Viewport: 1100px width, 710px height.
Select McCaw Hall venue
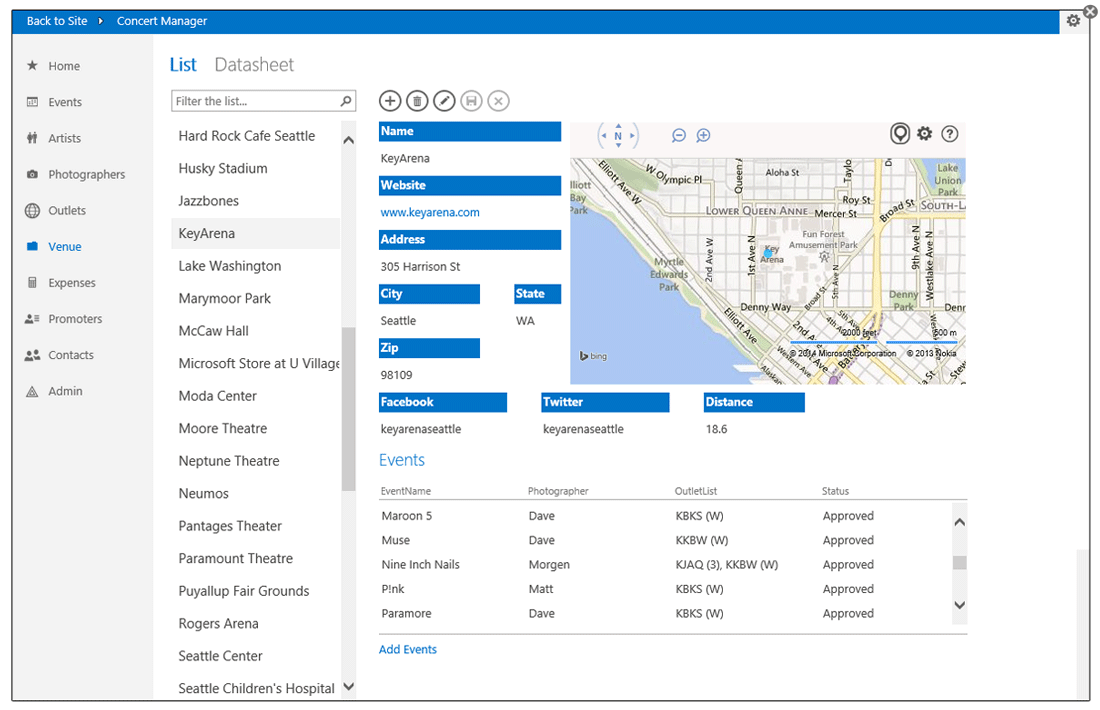click(x=255, y=331)
